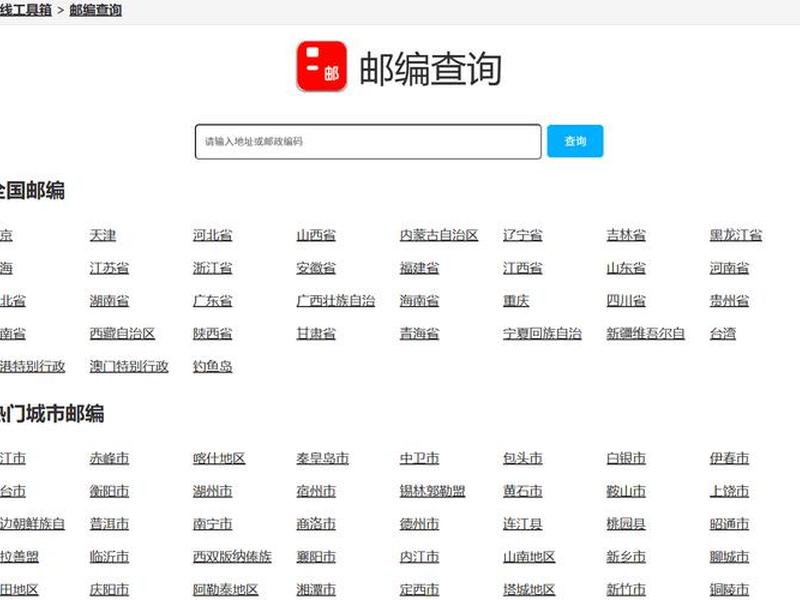Click the red 邮编查询 logo icon
The image size is (800, 600).
point(322,66)
